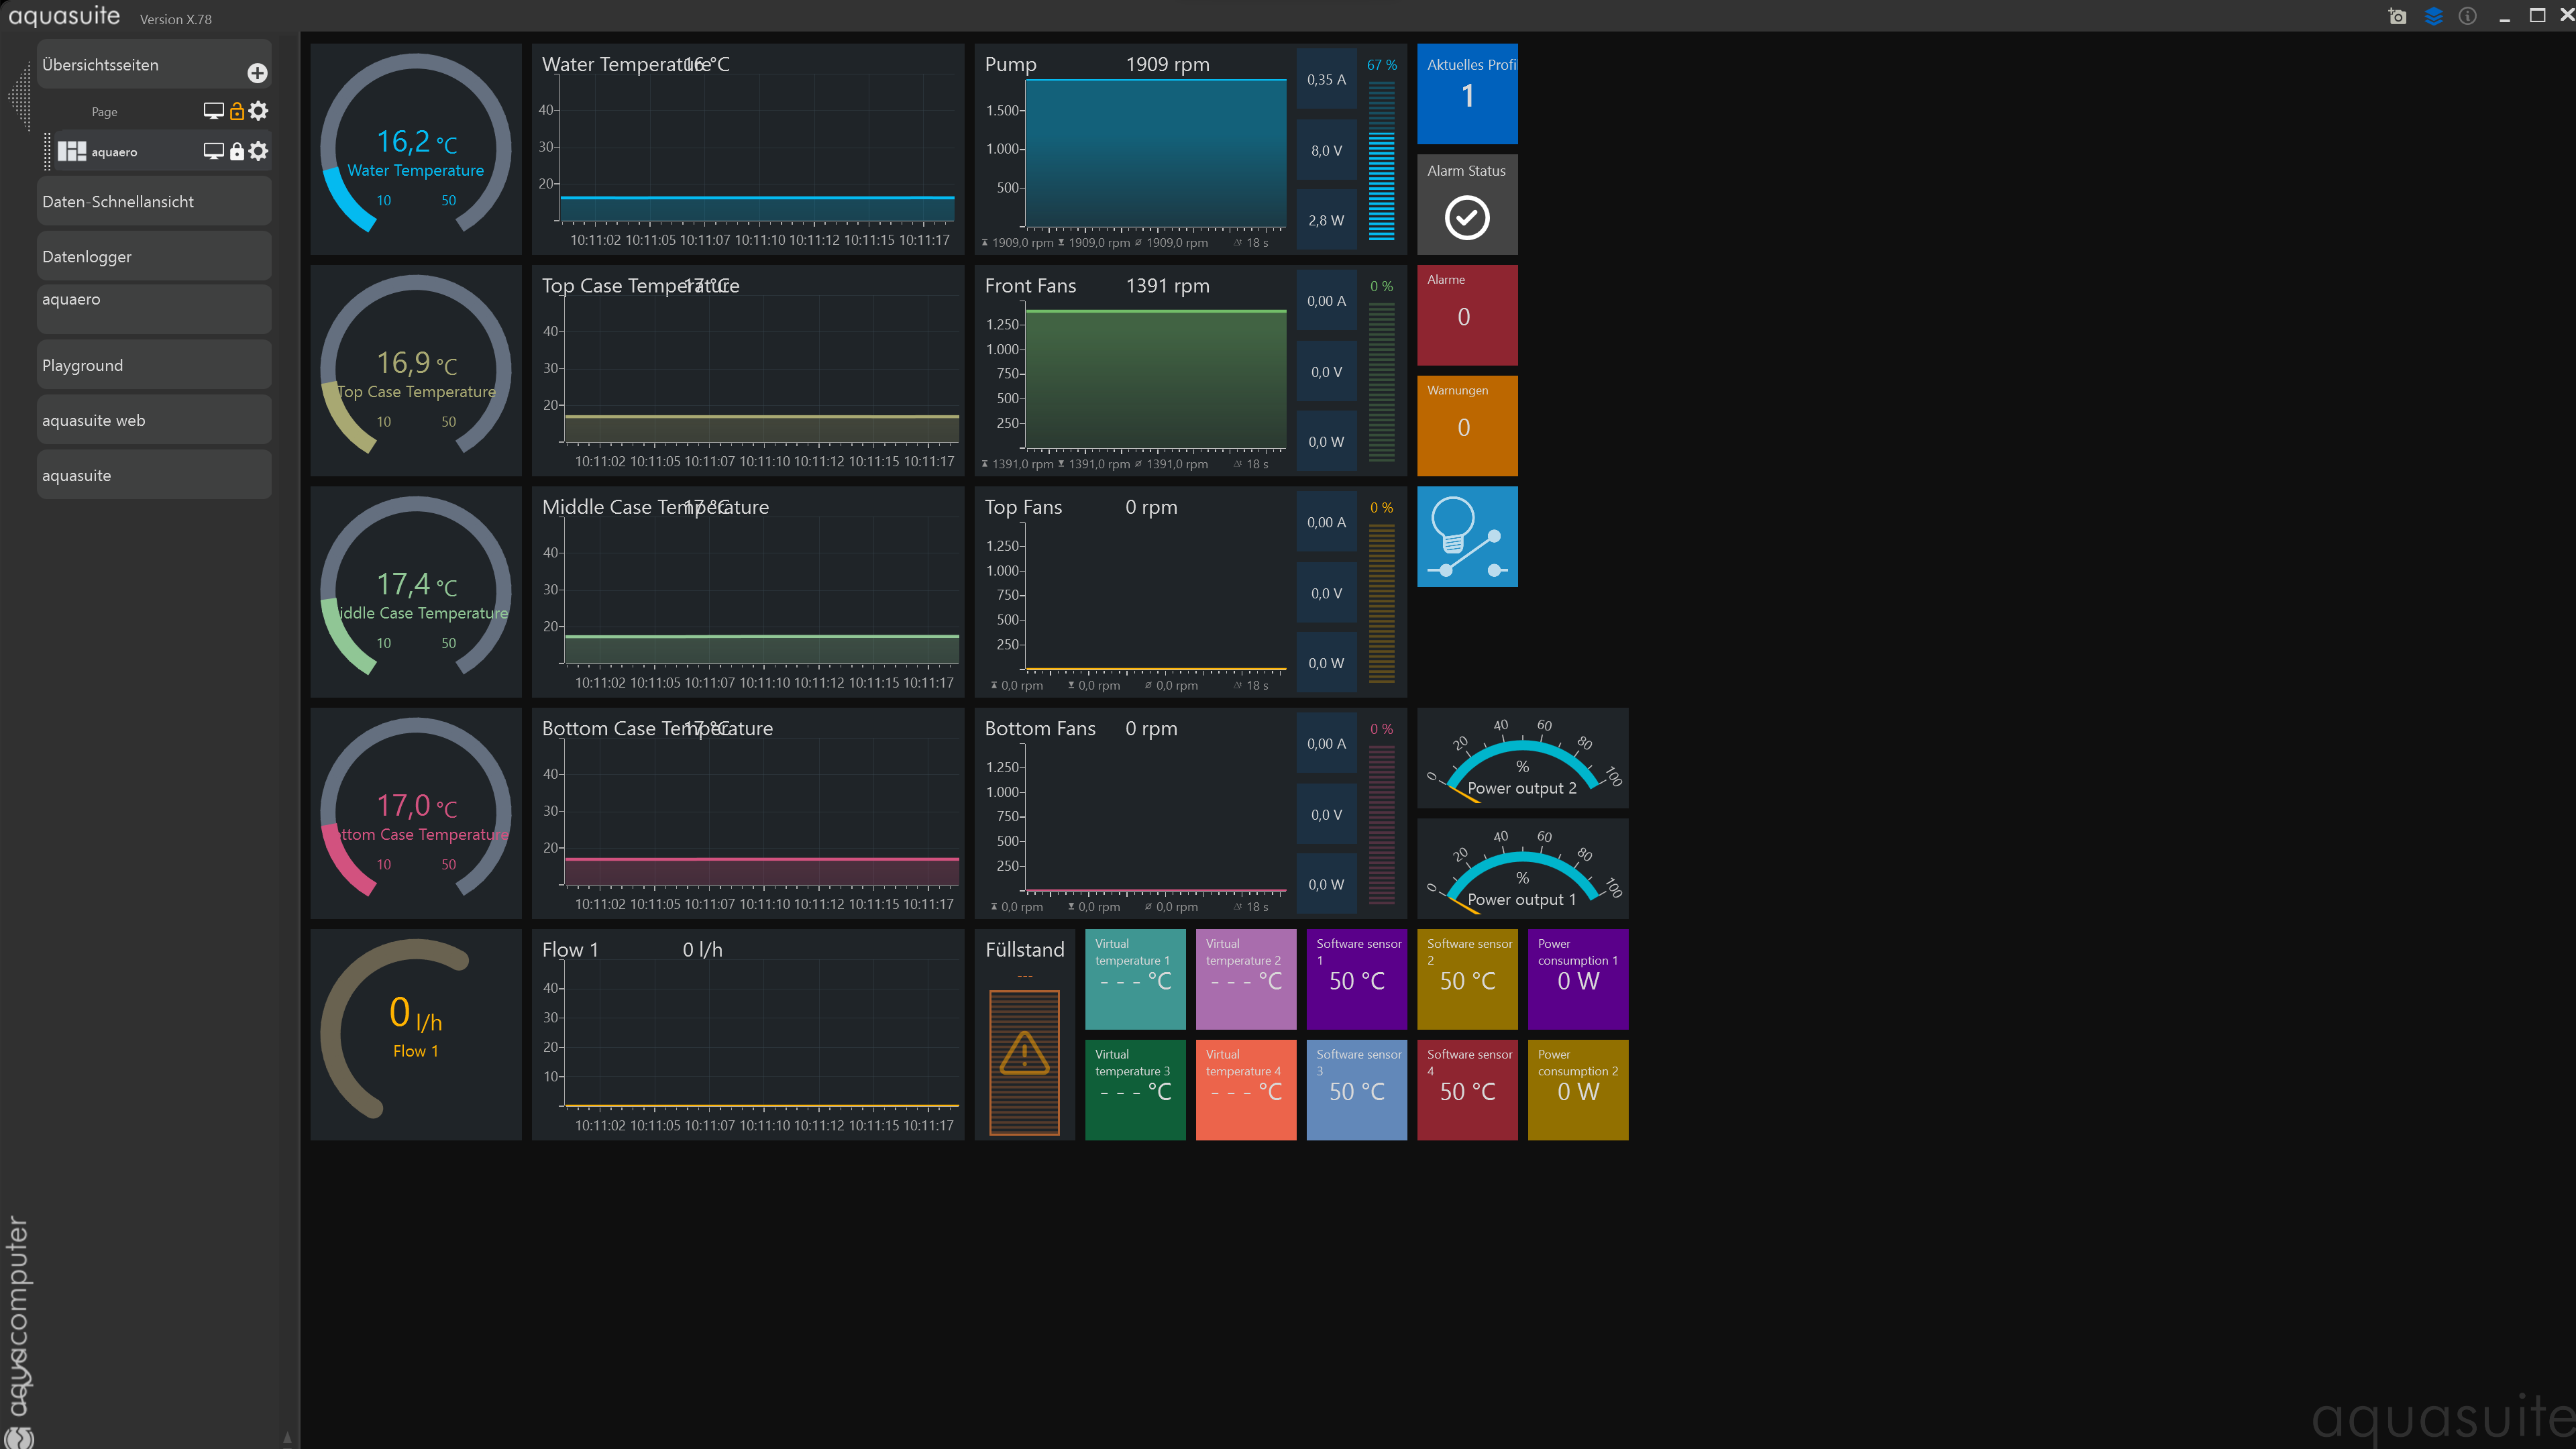The height and width of the screenshot is (1449, 2576).
Task: Click the Alarme count tile
Action: (x=1466, y=315)
